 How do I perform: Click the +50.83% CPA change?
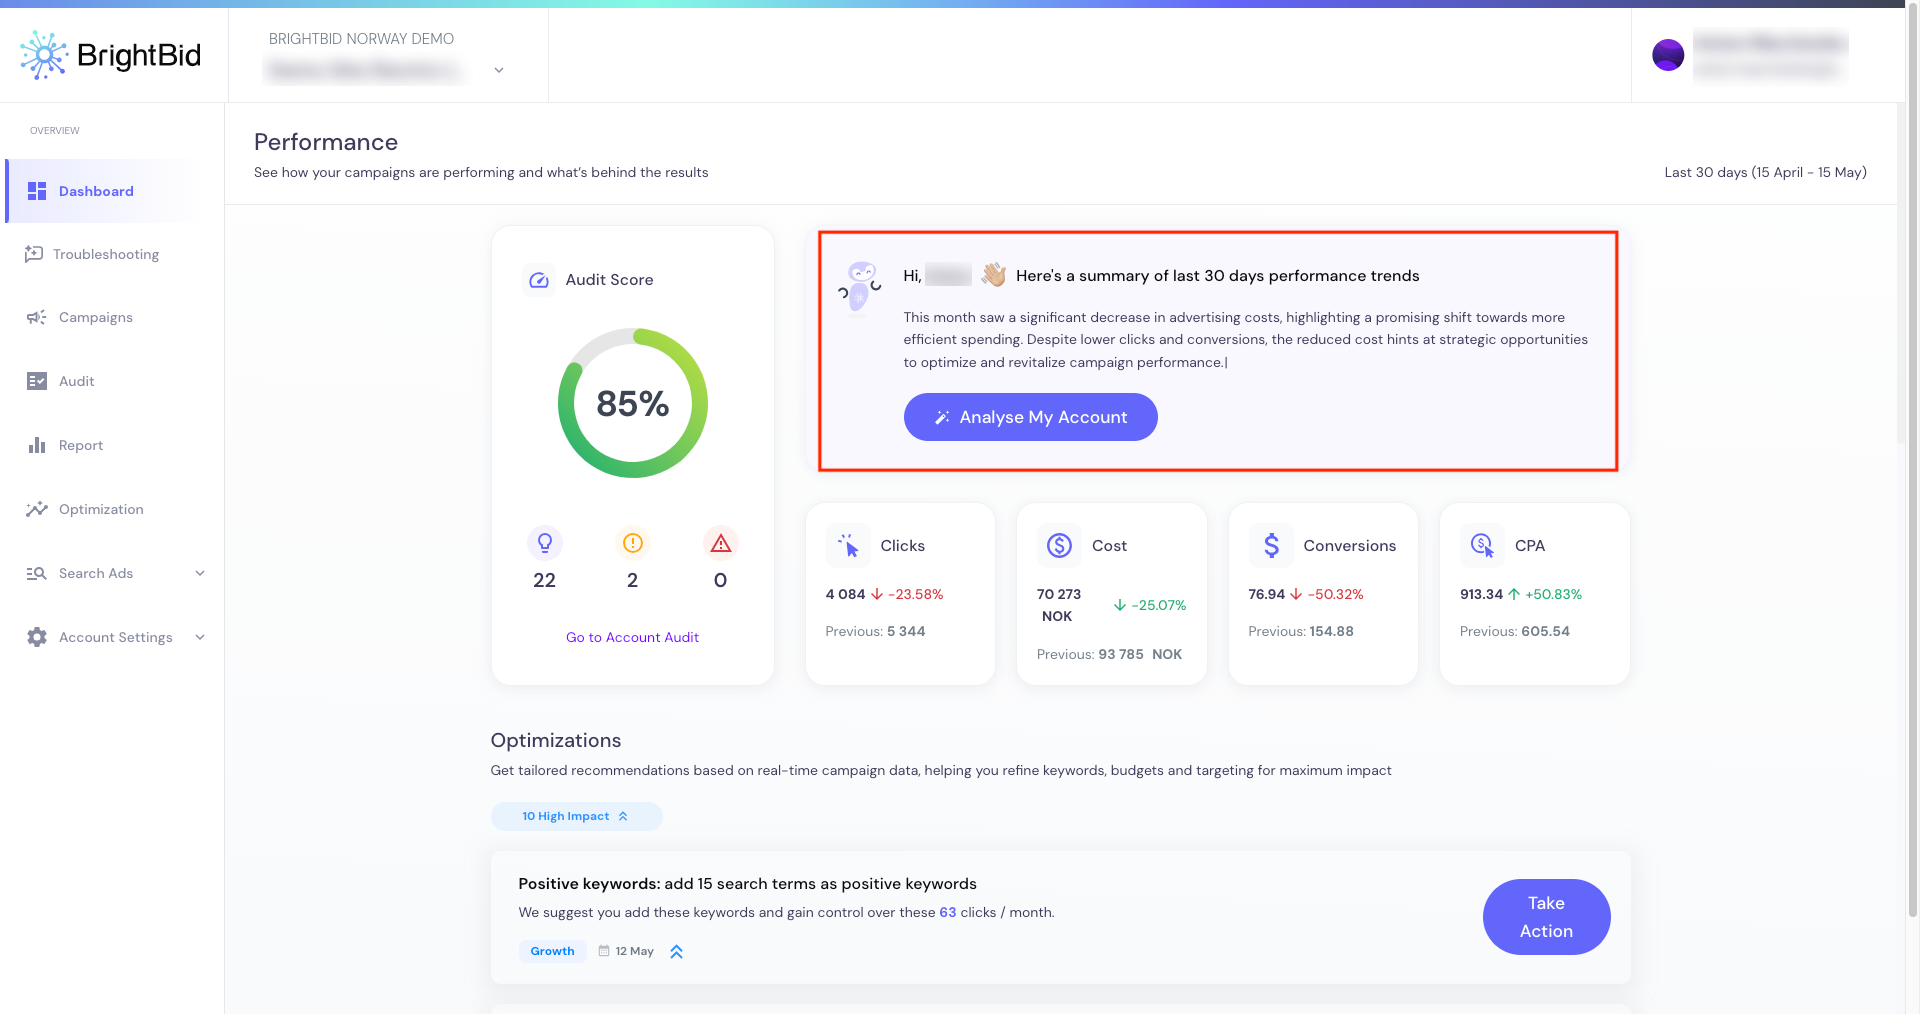point(1553,594)
